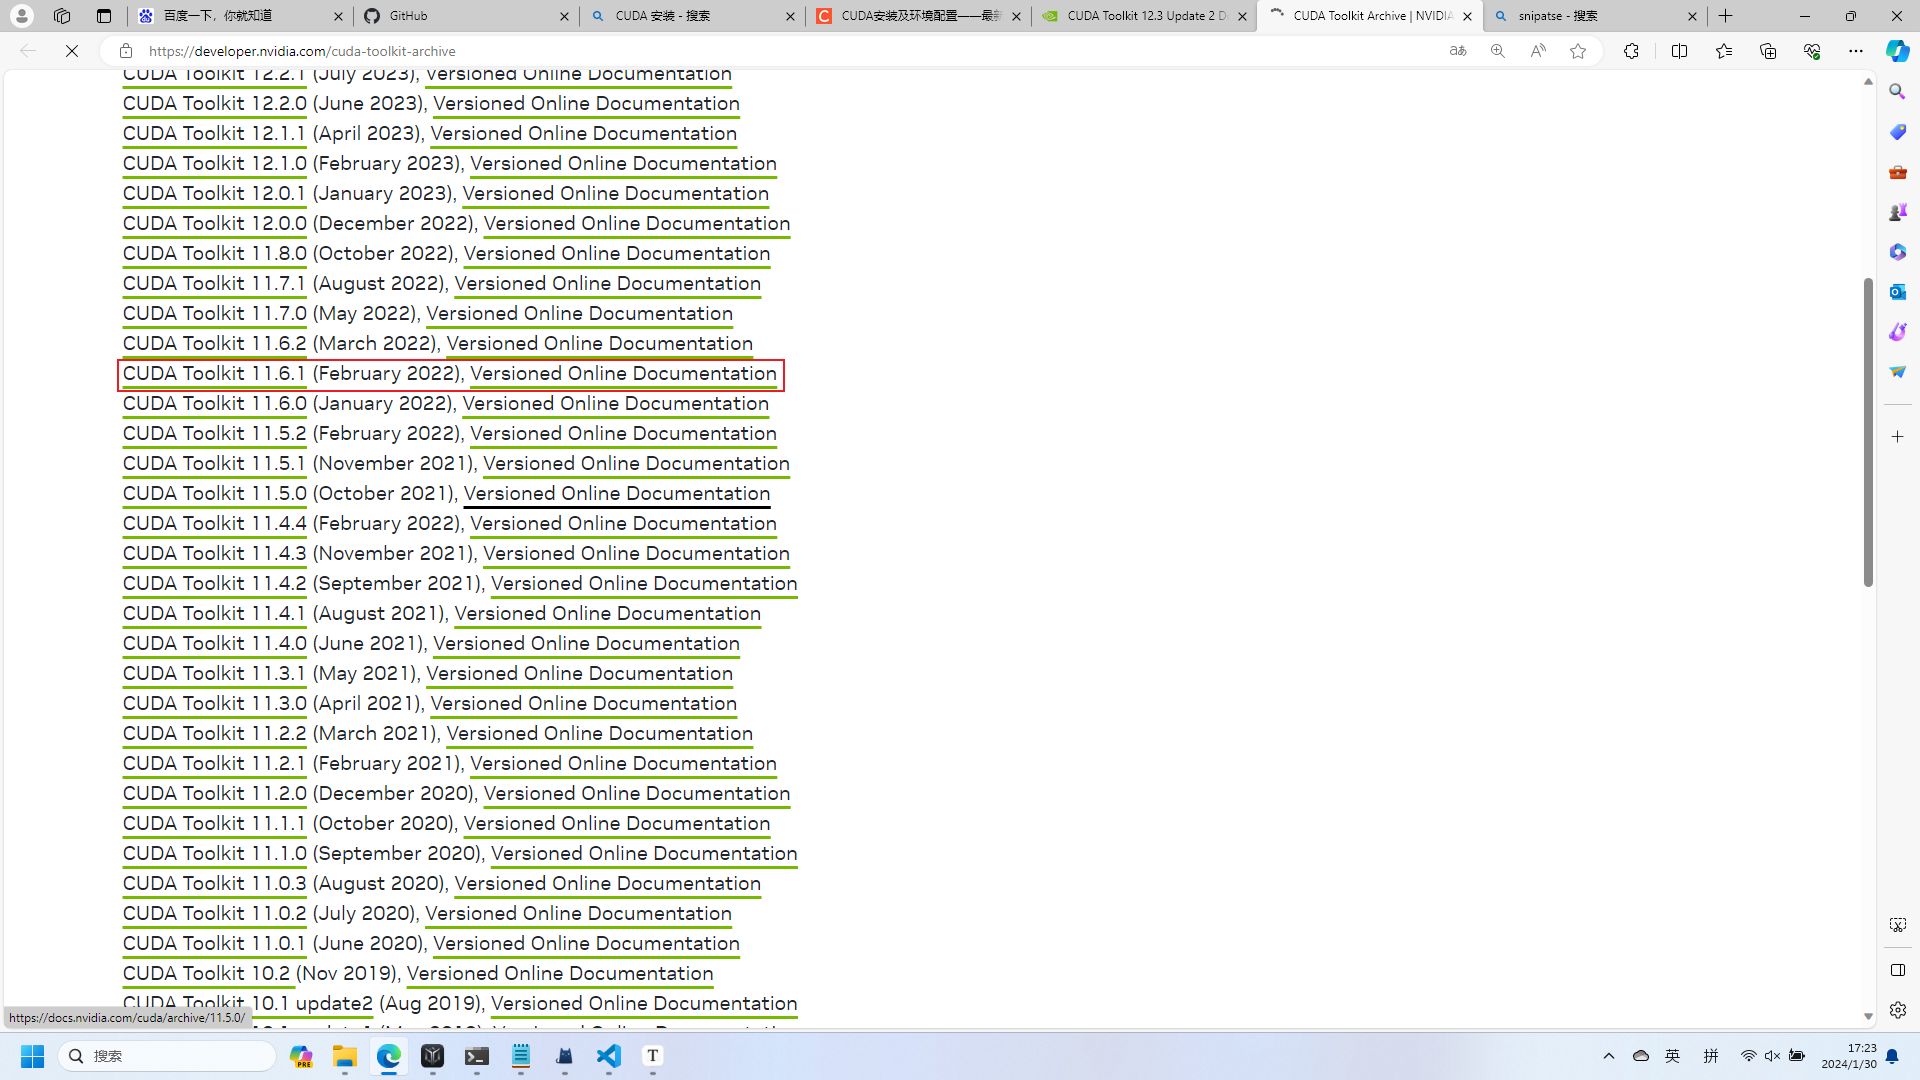This screenshot has height=1080, width=1920.
Task: Open the CUDA Toolkit 11.6.1 link
Action: (214, 374)
